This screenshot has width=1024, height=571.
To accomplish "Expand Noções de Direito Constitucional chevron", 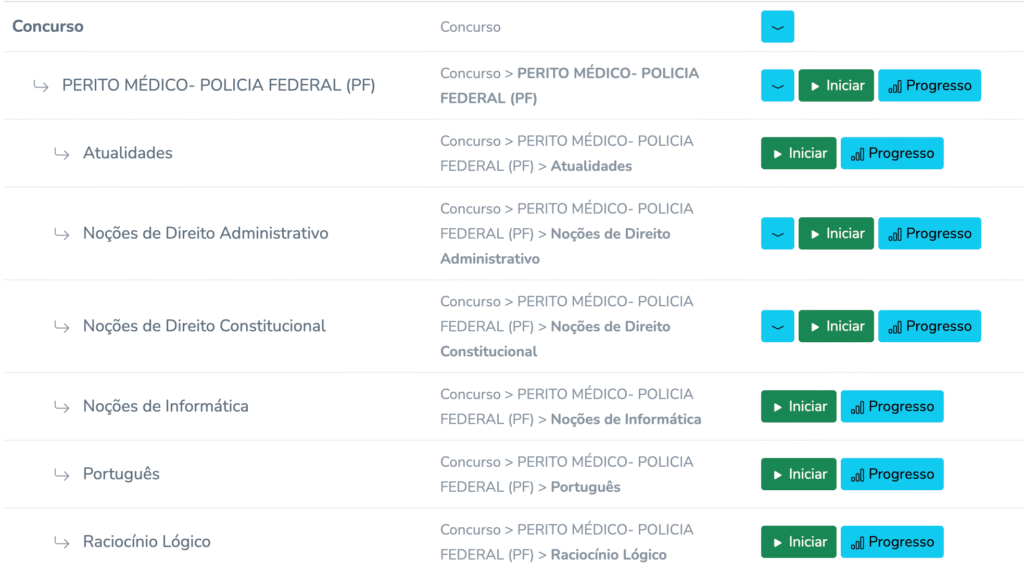I will coord(777,326).
